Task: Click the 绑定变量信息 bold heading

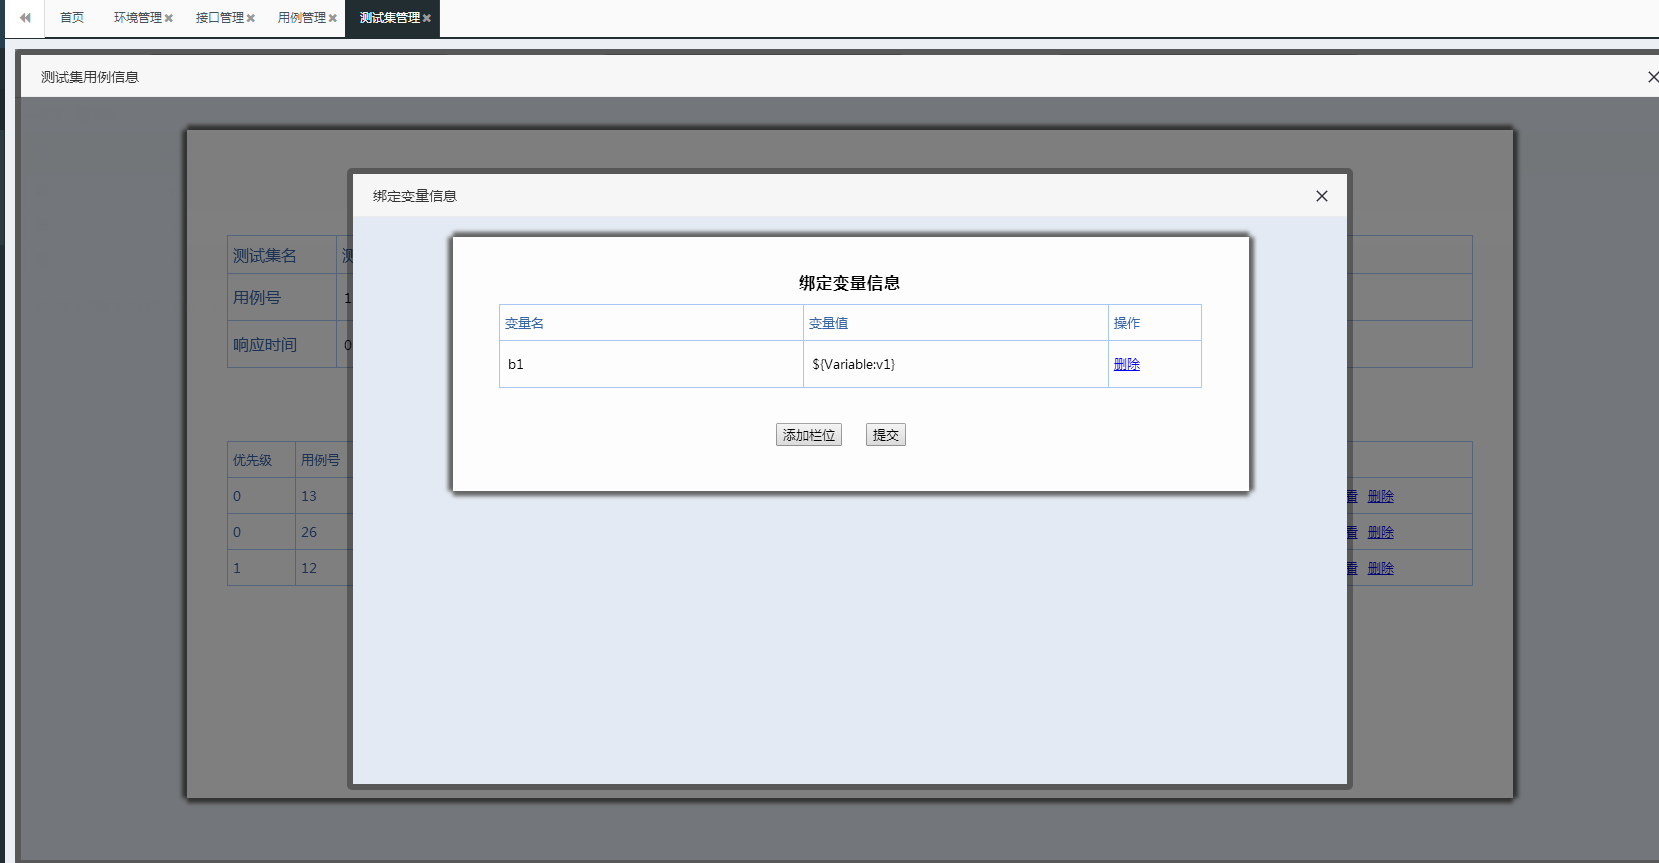Action: (x=850, y=283)
